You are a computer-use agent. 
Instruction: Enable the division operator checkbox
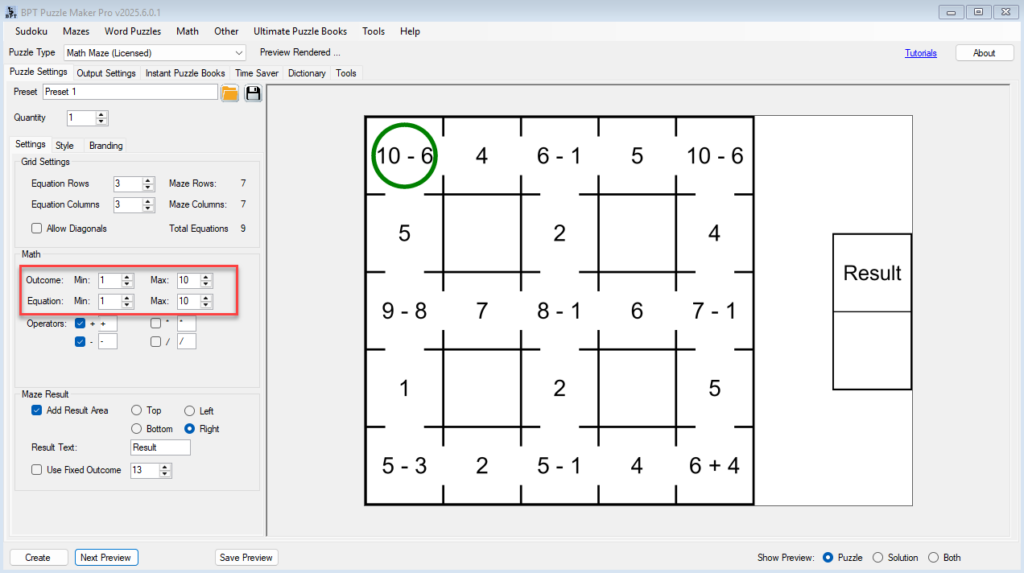pyautogui.click(x=155, y=341)
